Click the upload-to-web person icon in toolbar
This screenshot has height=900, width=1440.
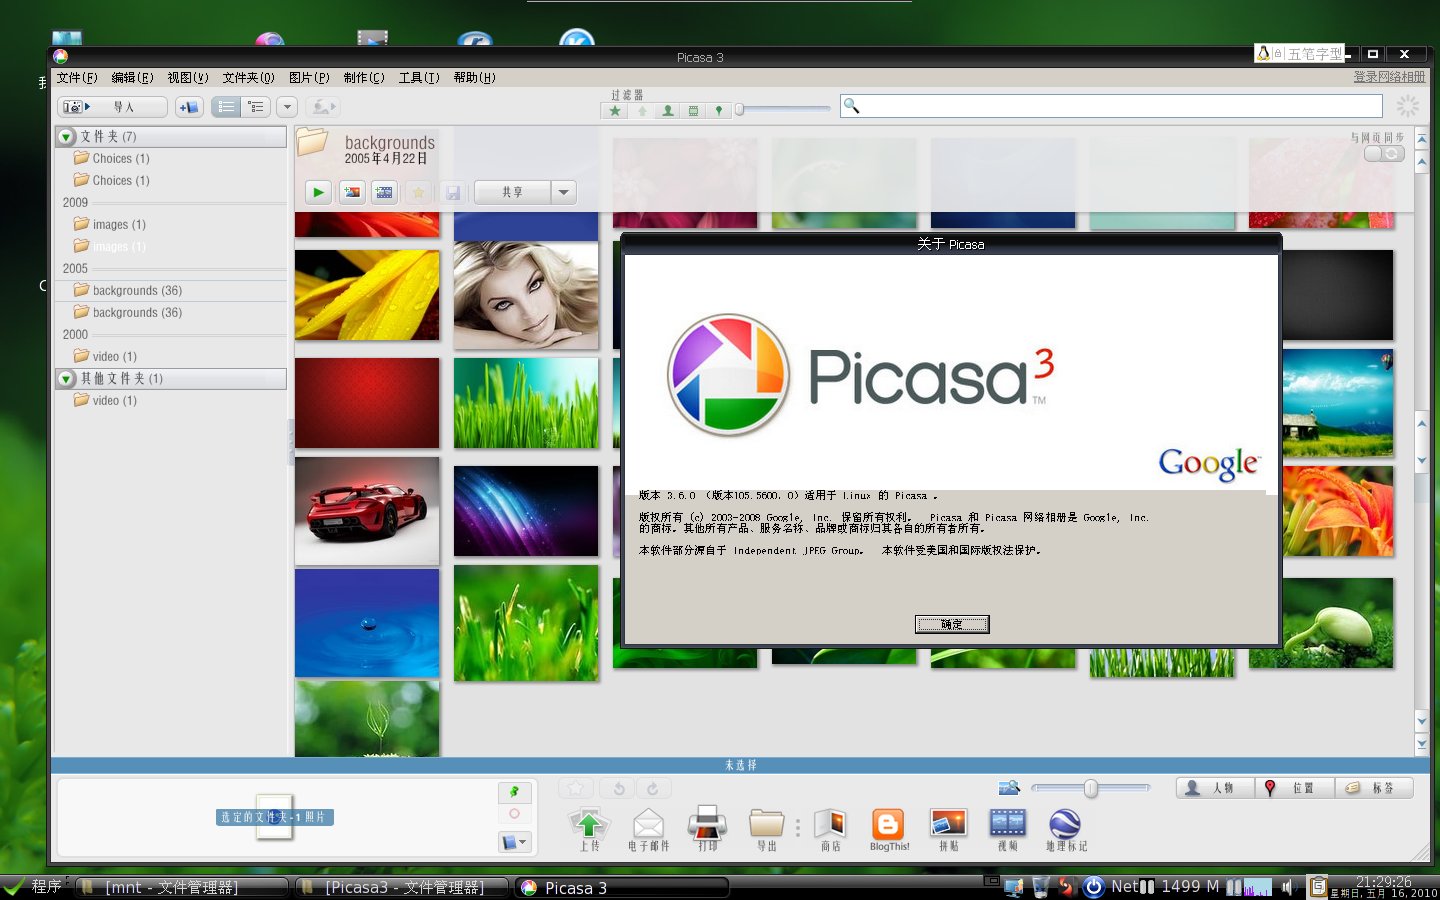(x=322, y=107)
